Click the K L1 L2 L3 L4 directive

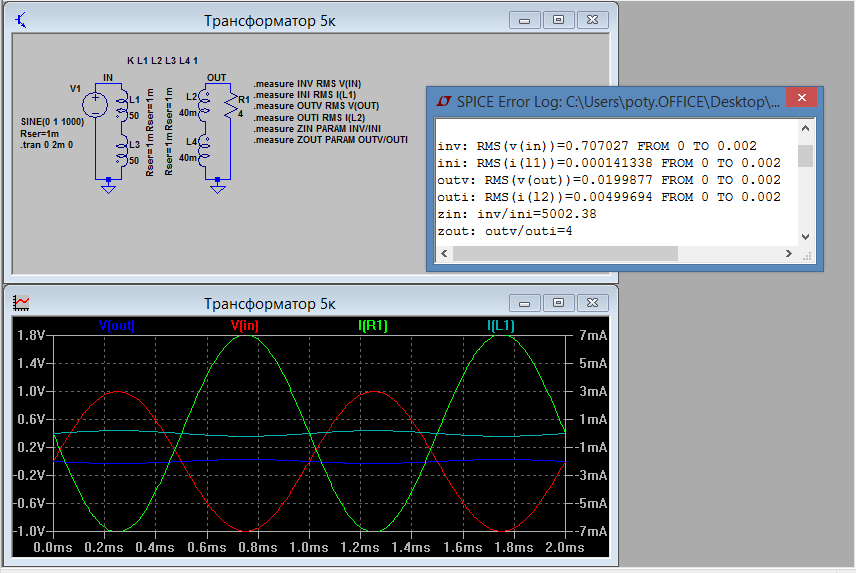pos(162,61)
